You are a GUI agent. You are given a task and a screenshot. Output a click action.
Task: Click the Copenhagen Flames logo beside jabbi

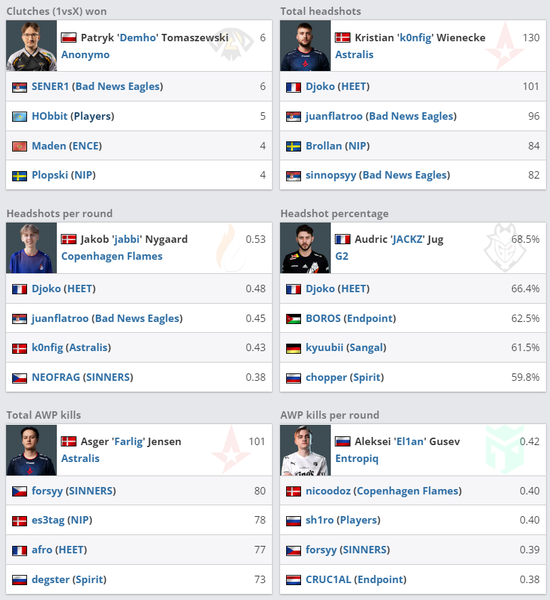[x=231, y=248]
